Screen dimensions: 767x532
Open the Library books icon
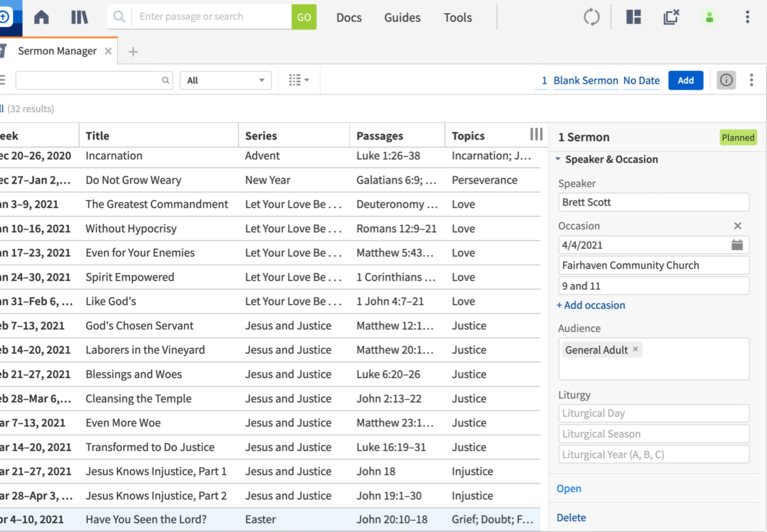pos(79,17)
